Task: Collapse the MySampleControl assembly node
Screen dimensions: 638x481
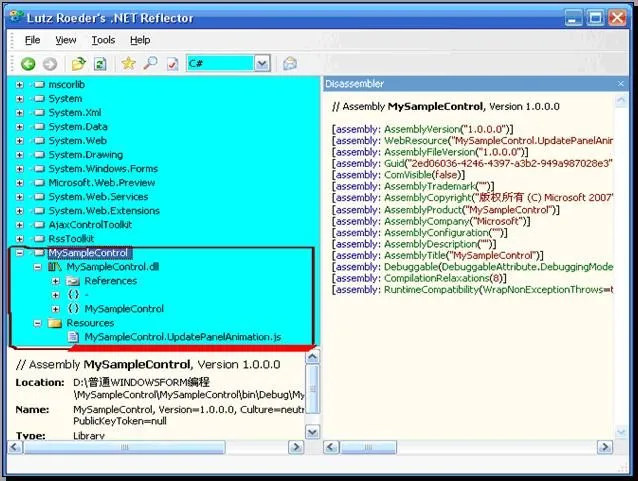Action: coord(19,253)
